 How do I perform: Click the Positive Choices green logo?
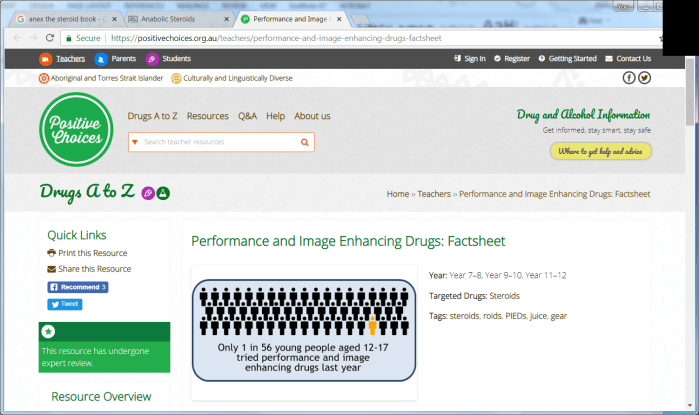click(77, 132)
